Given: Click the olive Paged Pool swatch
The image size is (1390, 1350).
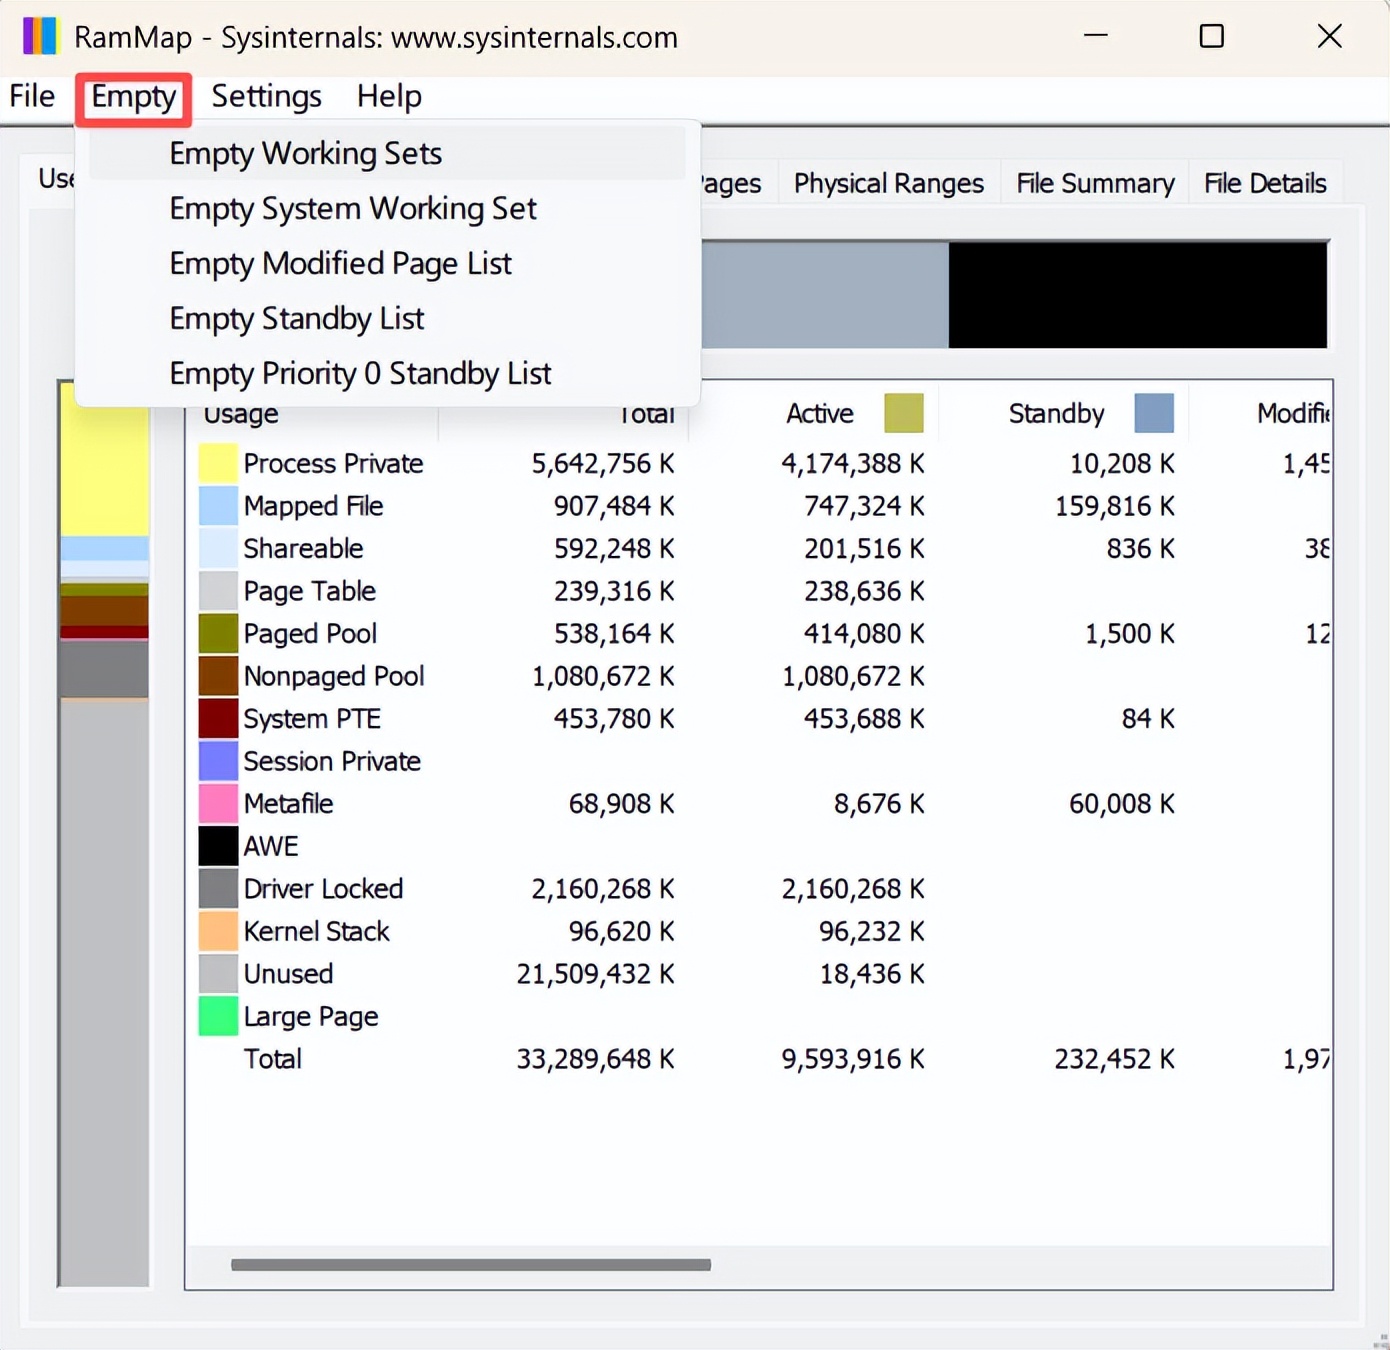Looking at the screenshot, I should click(218, 633).
